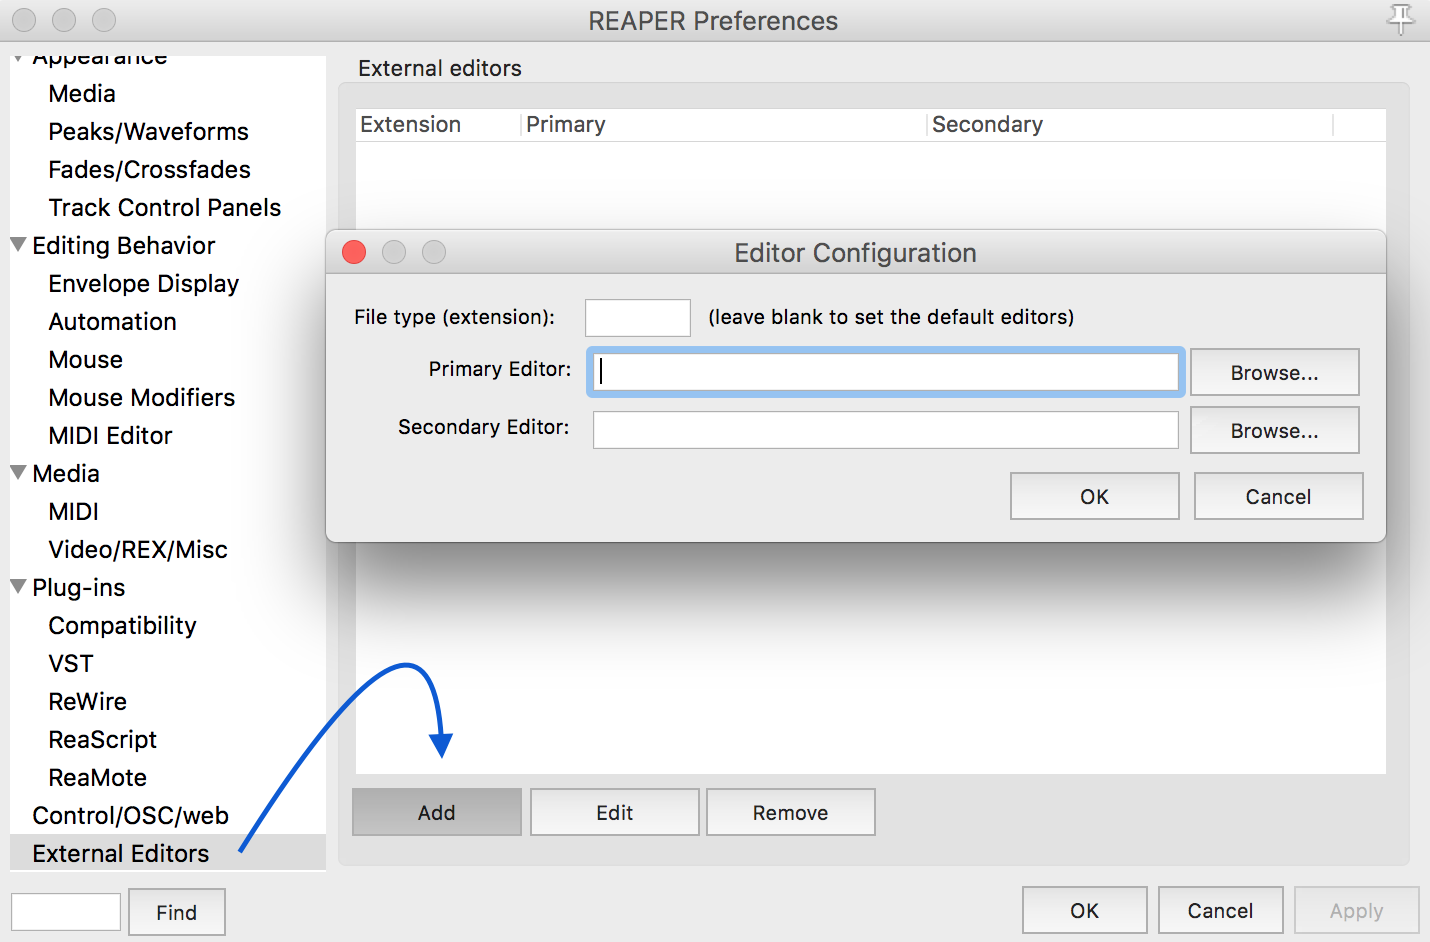Open ReaMote preferences
Viewport: 1430px width, 942px height.
pos(98,778)
